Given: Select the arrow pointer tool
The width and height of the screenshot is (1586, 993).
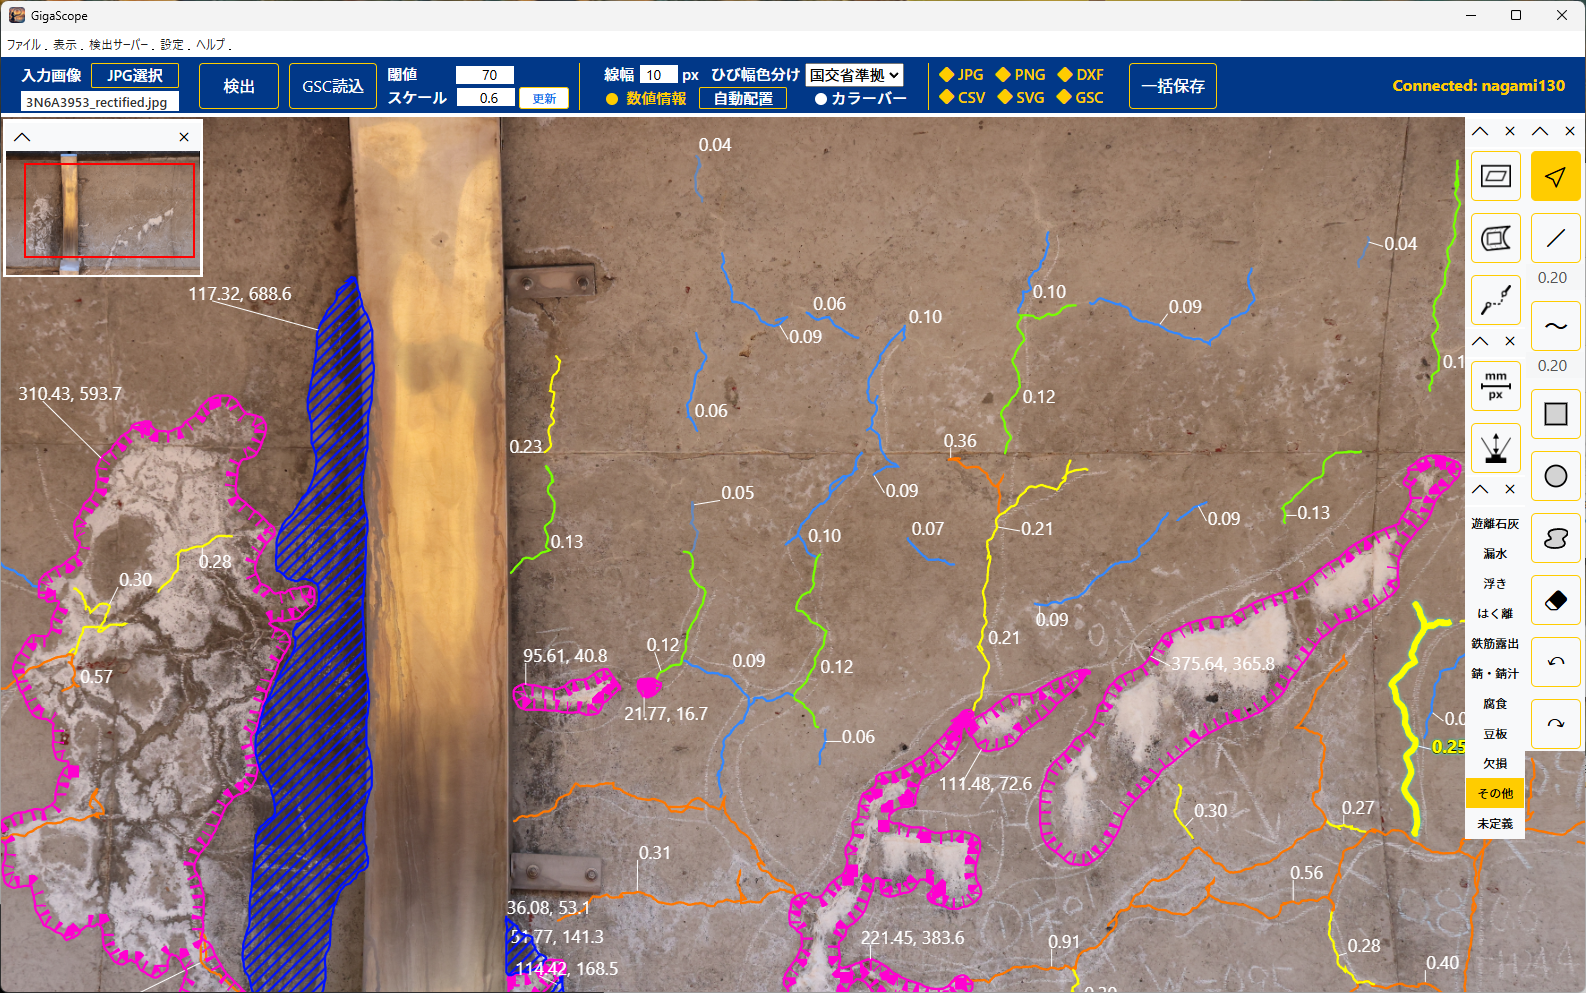Looking at the screenshot, I should pos(1555,177).
